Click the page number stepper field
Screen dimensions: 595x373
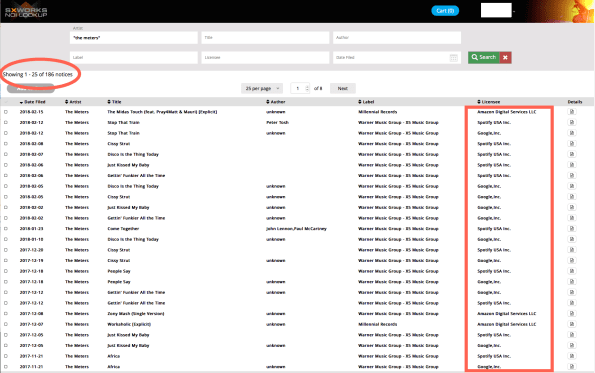click(x=300, y=88)
